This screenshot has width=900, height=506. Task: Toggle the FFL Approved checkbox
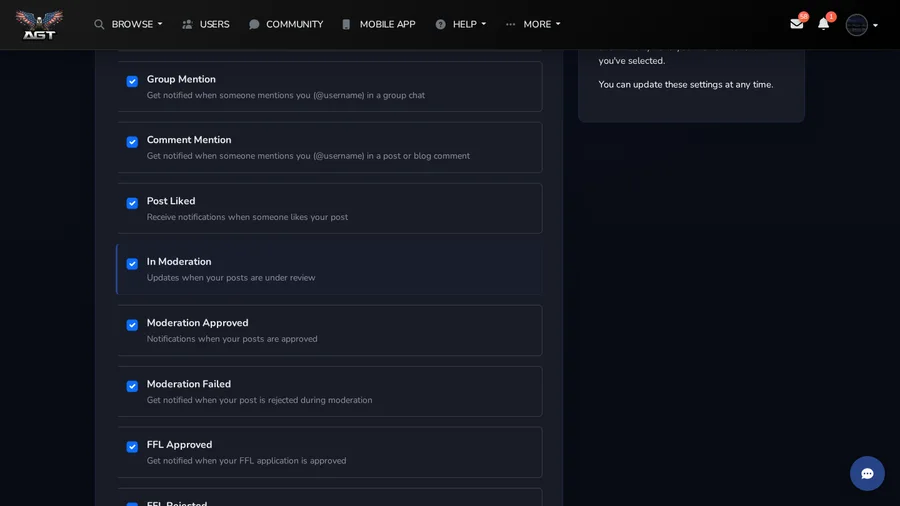(132, 447)
